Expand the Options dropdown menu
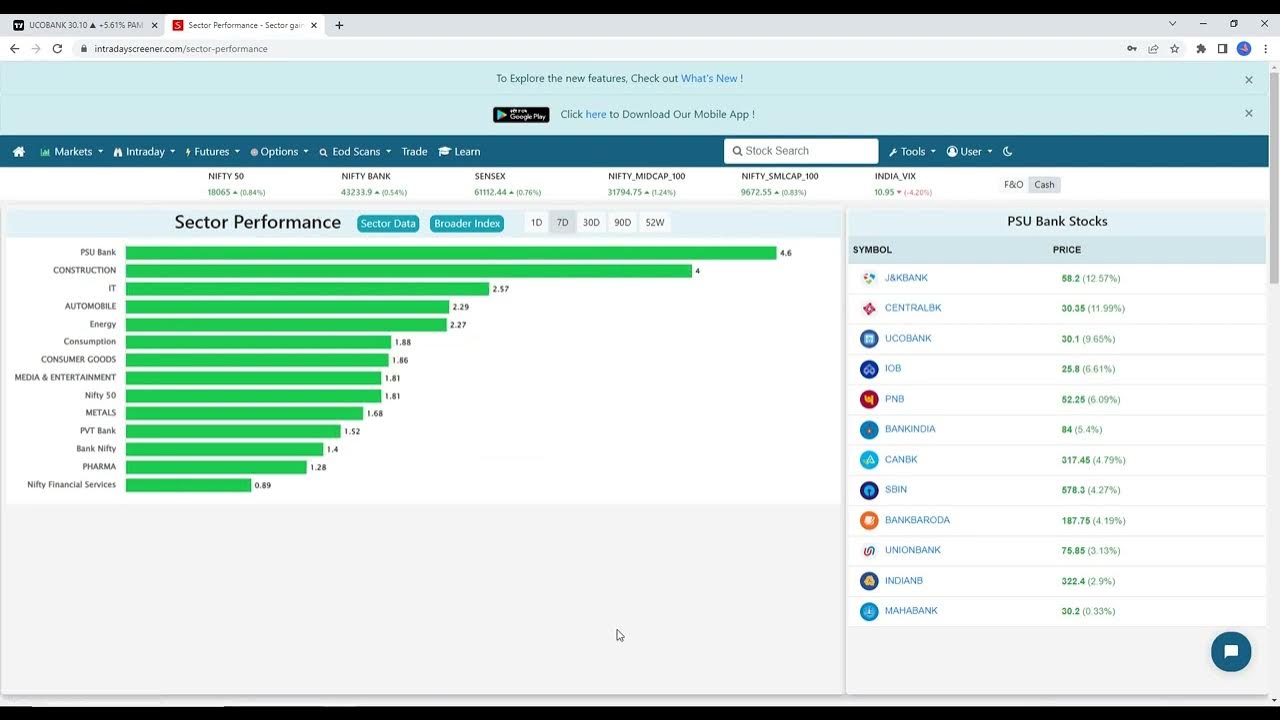 click(x=279, y=152)
